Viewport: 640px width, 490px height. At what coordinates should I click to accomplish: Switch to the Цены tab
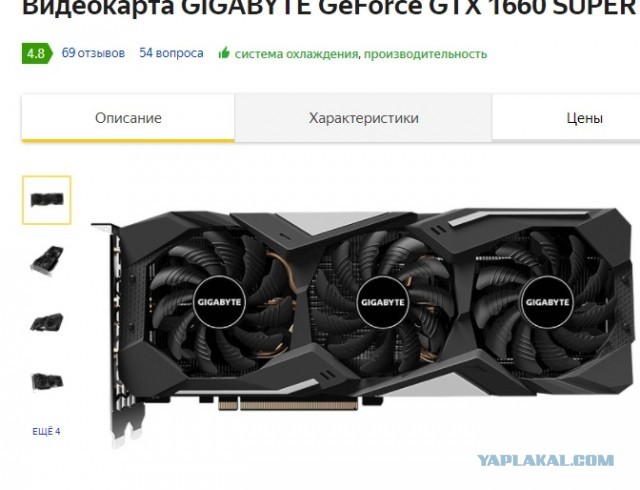[x=584, y=118]
